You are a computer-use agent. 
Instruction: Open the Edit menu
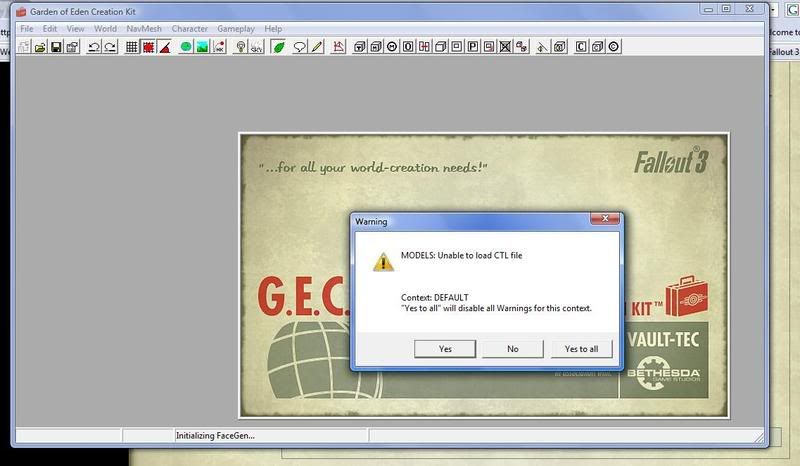(49, 29)
